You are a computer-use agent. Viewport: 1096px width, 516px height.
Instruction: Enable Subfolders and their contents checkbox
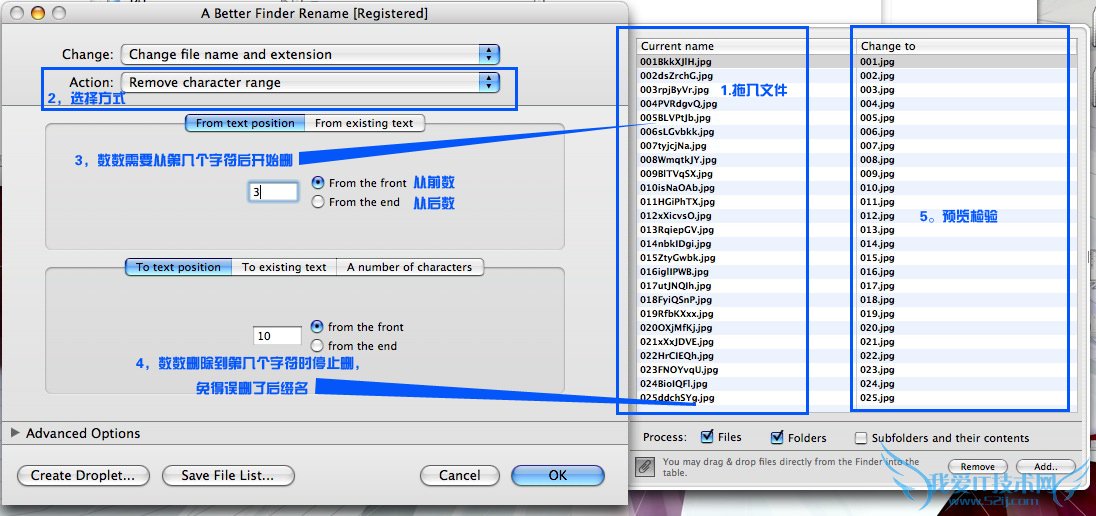(861, 438)
